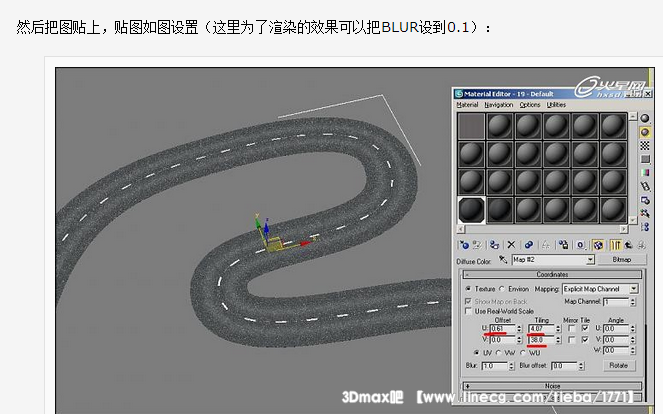Toggle Show Map in Viewport icon
663x414 pixels.
click(598, 245)
